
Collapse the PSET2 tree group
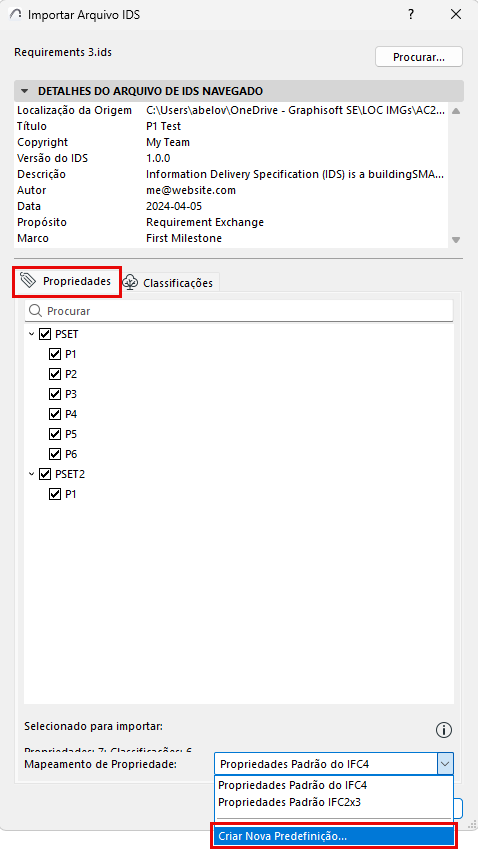[x=32, y=474]
